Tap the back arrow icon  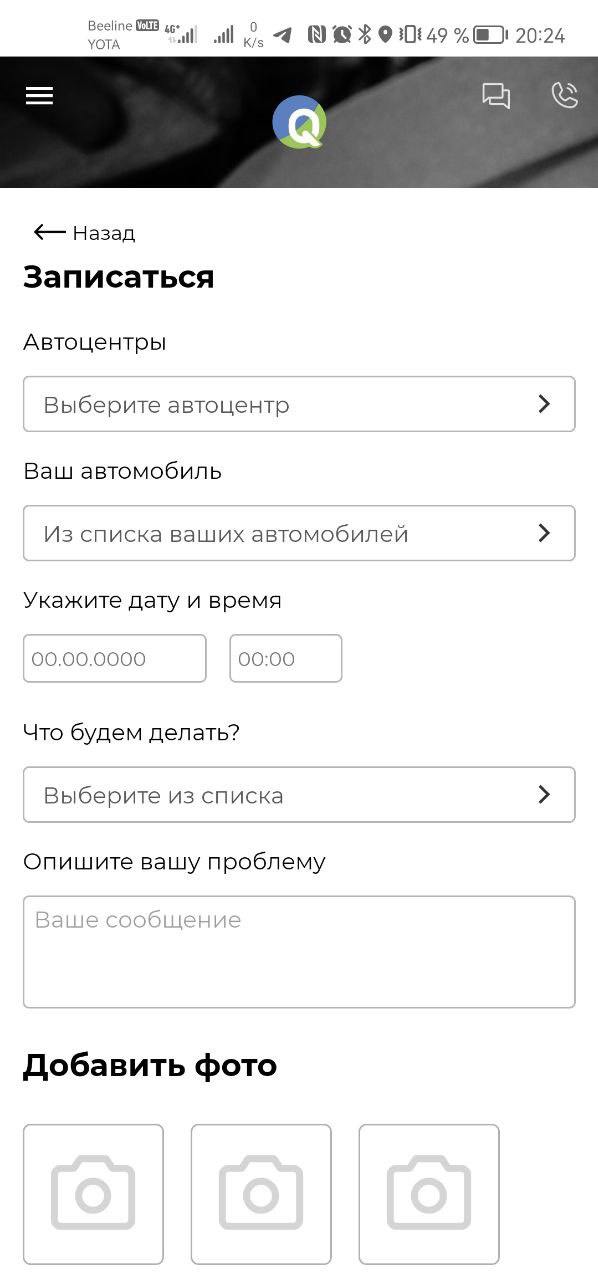tap(49, 232)
